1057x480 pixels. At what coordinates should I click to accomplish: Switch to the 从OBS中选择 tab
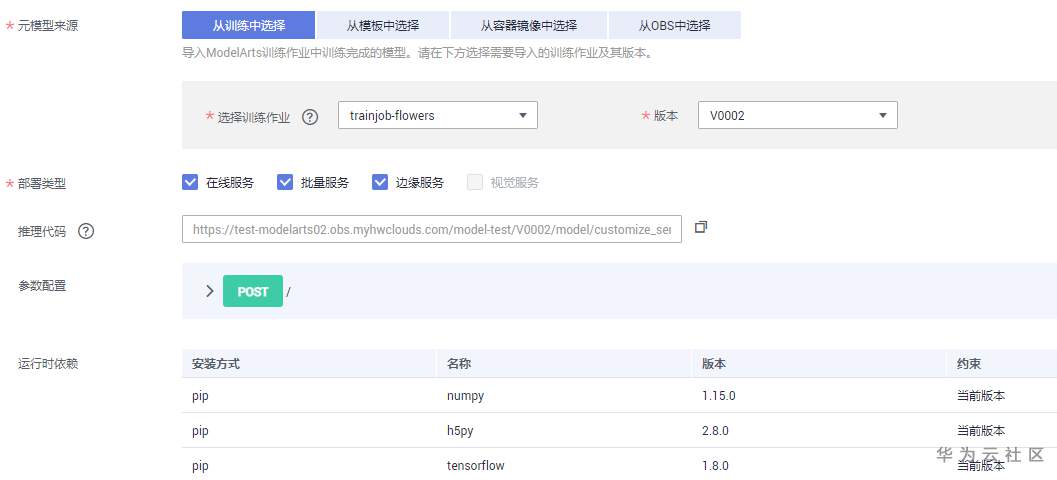(x=675, y=26)
